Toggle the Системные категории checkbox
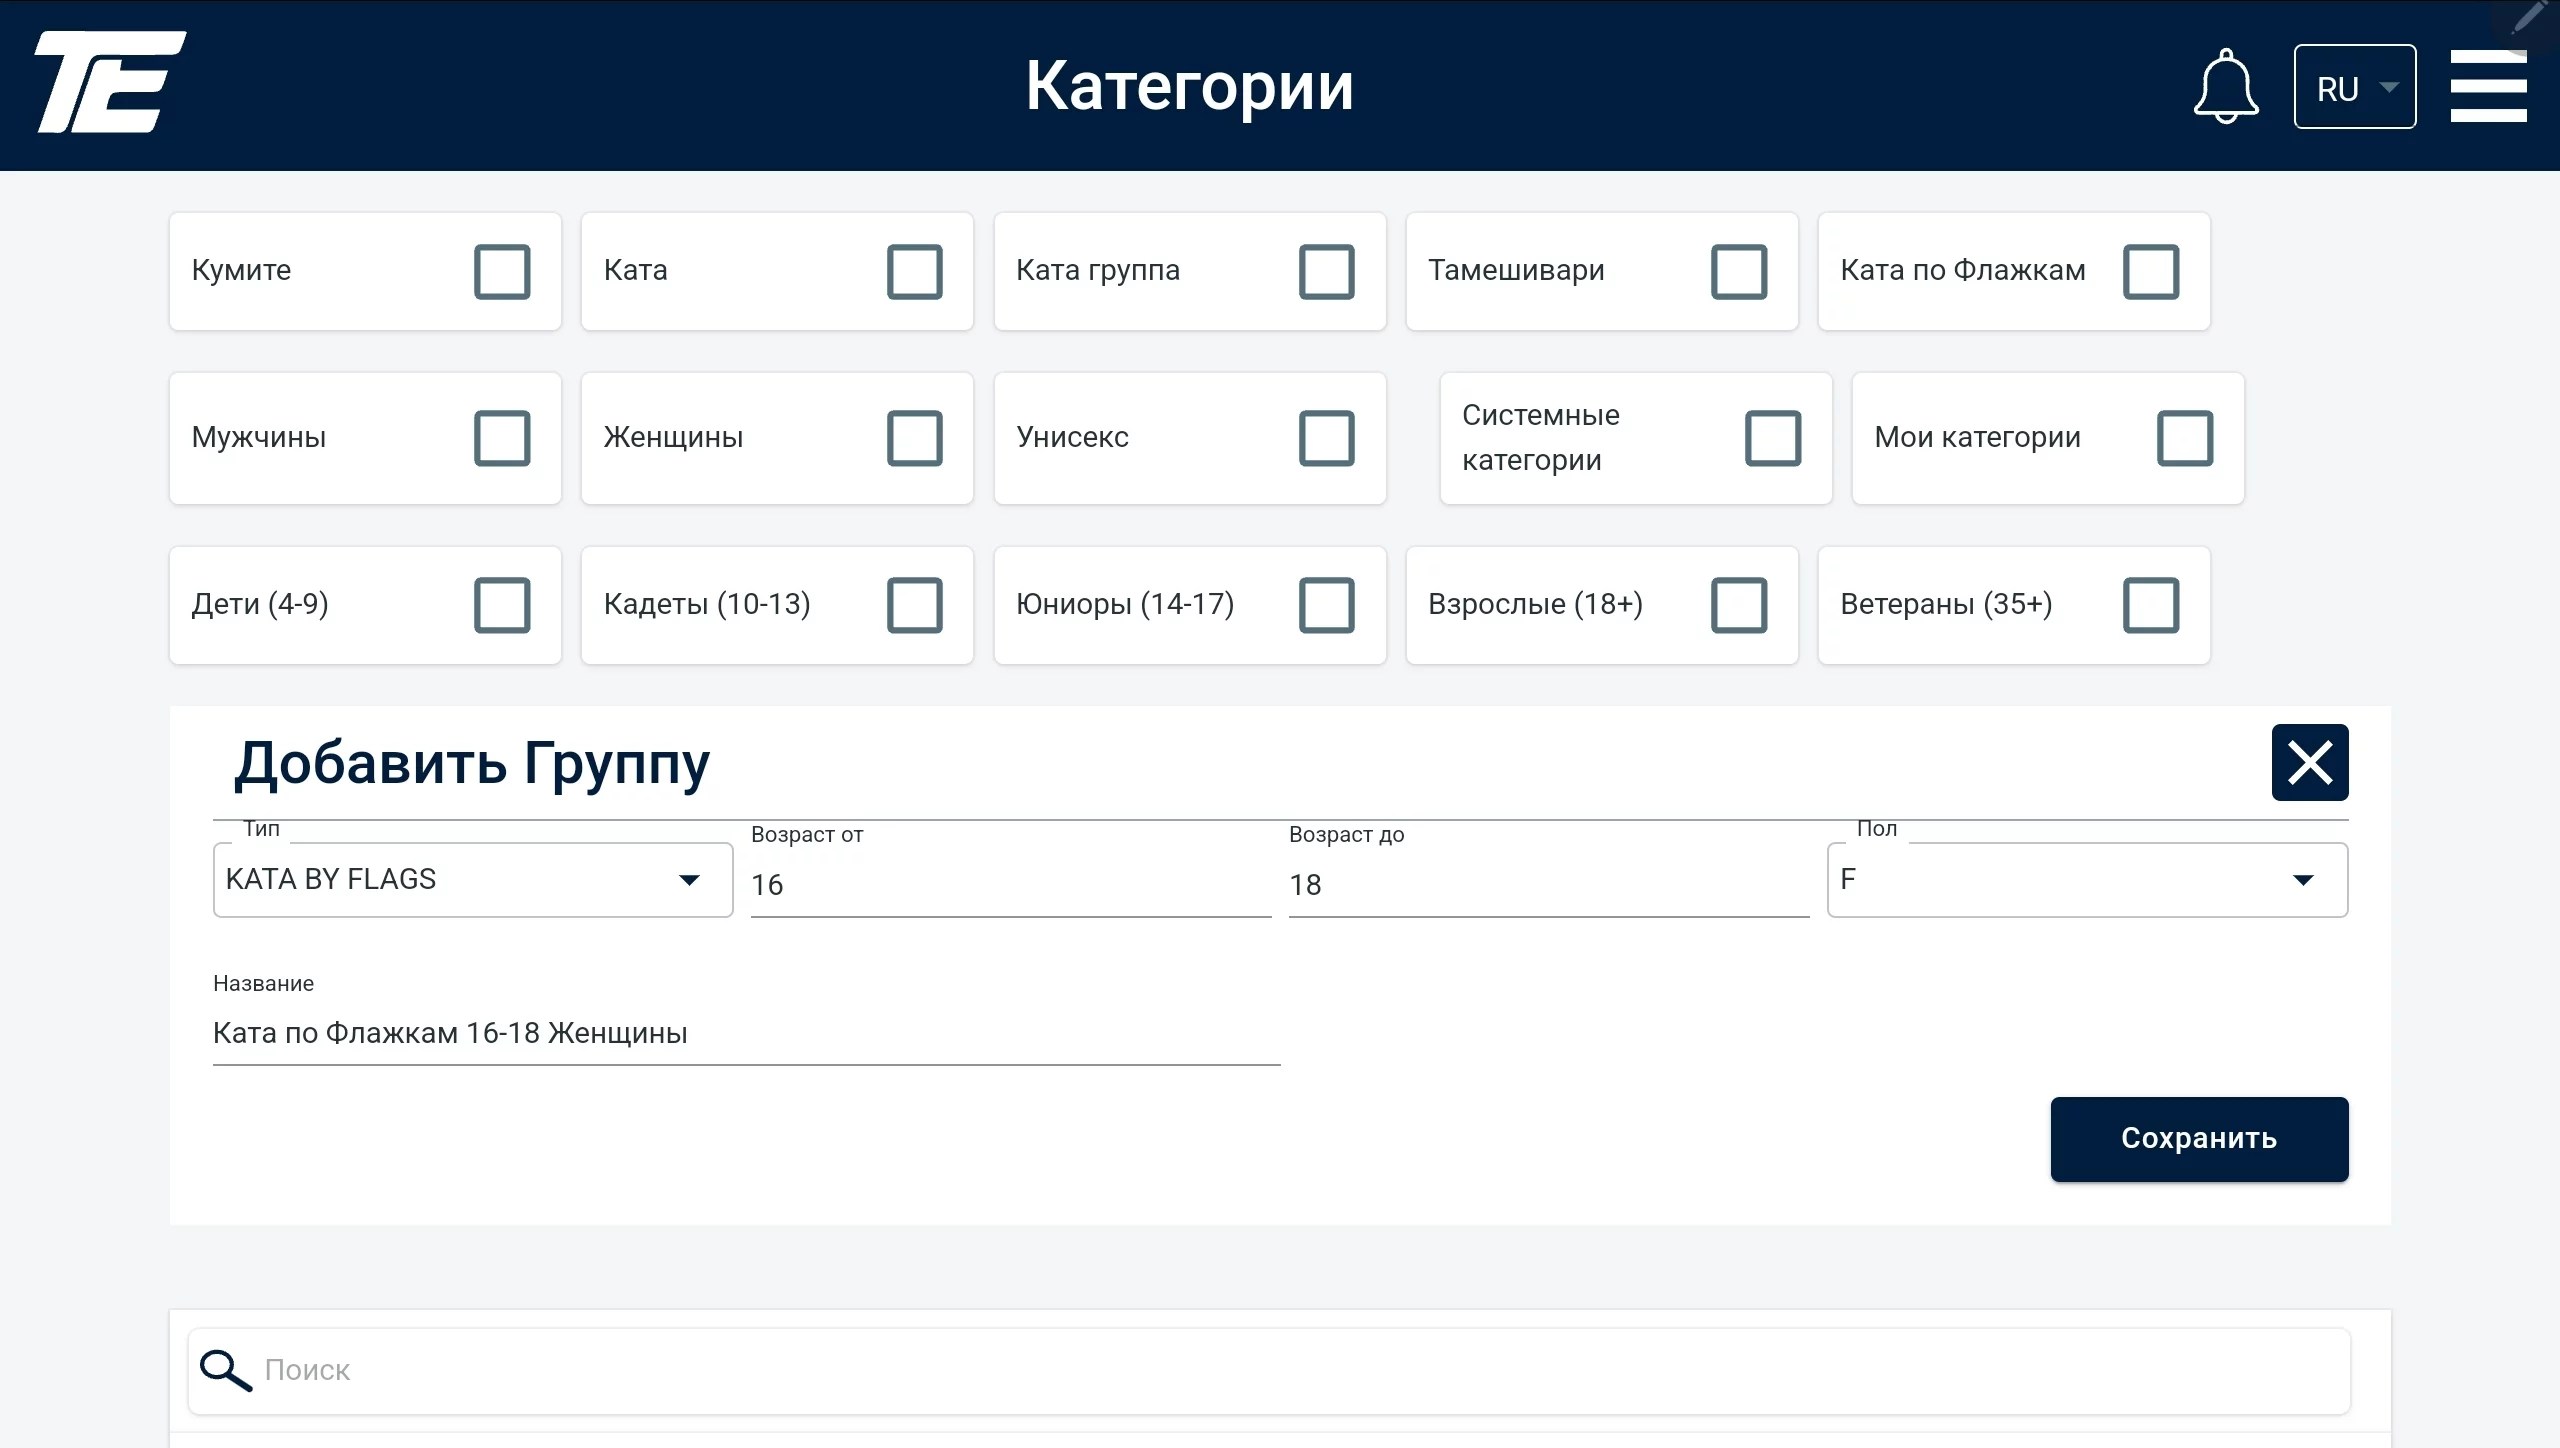The image size is (2560, 1448). tap(1773, 438)
